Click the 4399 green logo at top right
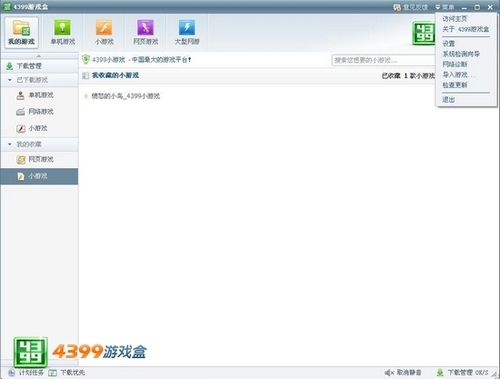Screen dimensions: 500x379 coord(424,33)
